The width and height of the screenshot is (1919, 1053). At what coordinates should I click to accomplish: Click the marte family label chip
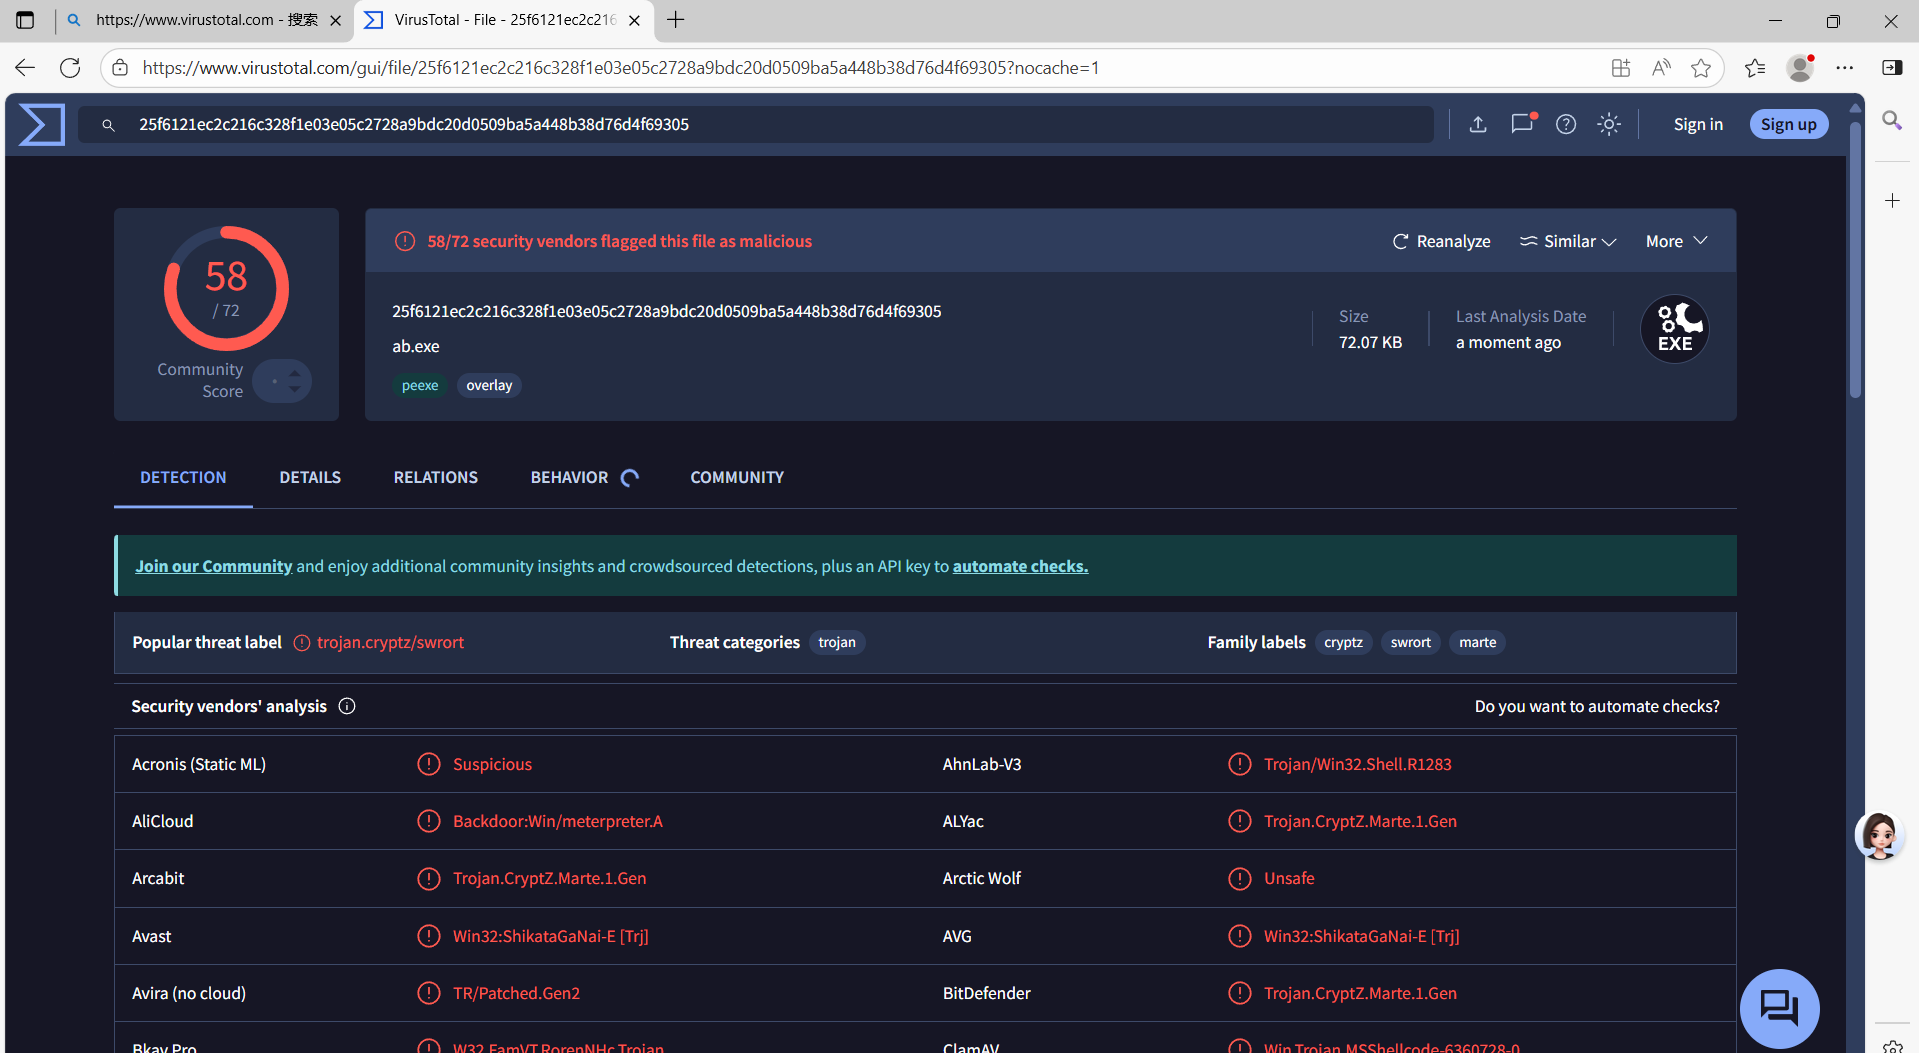tap(1477, 642)
